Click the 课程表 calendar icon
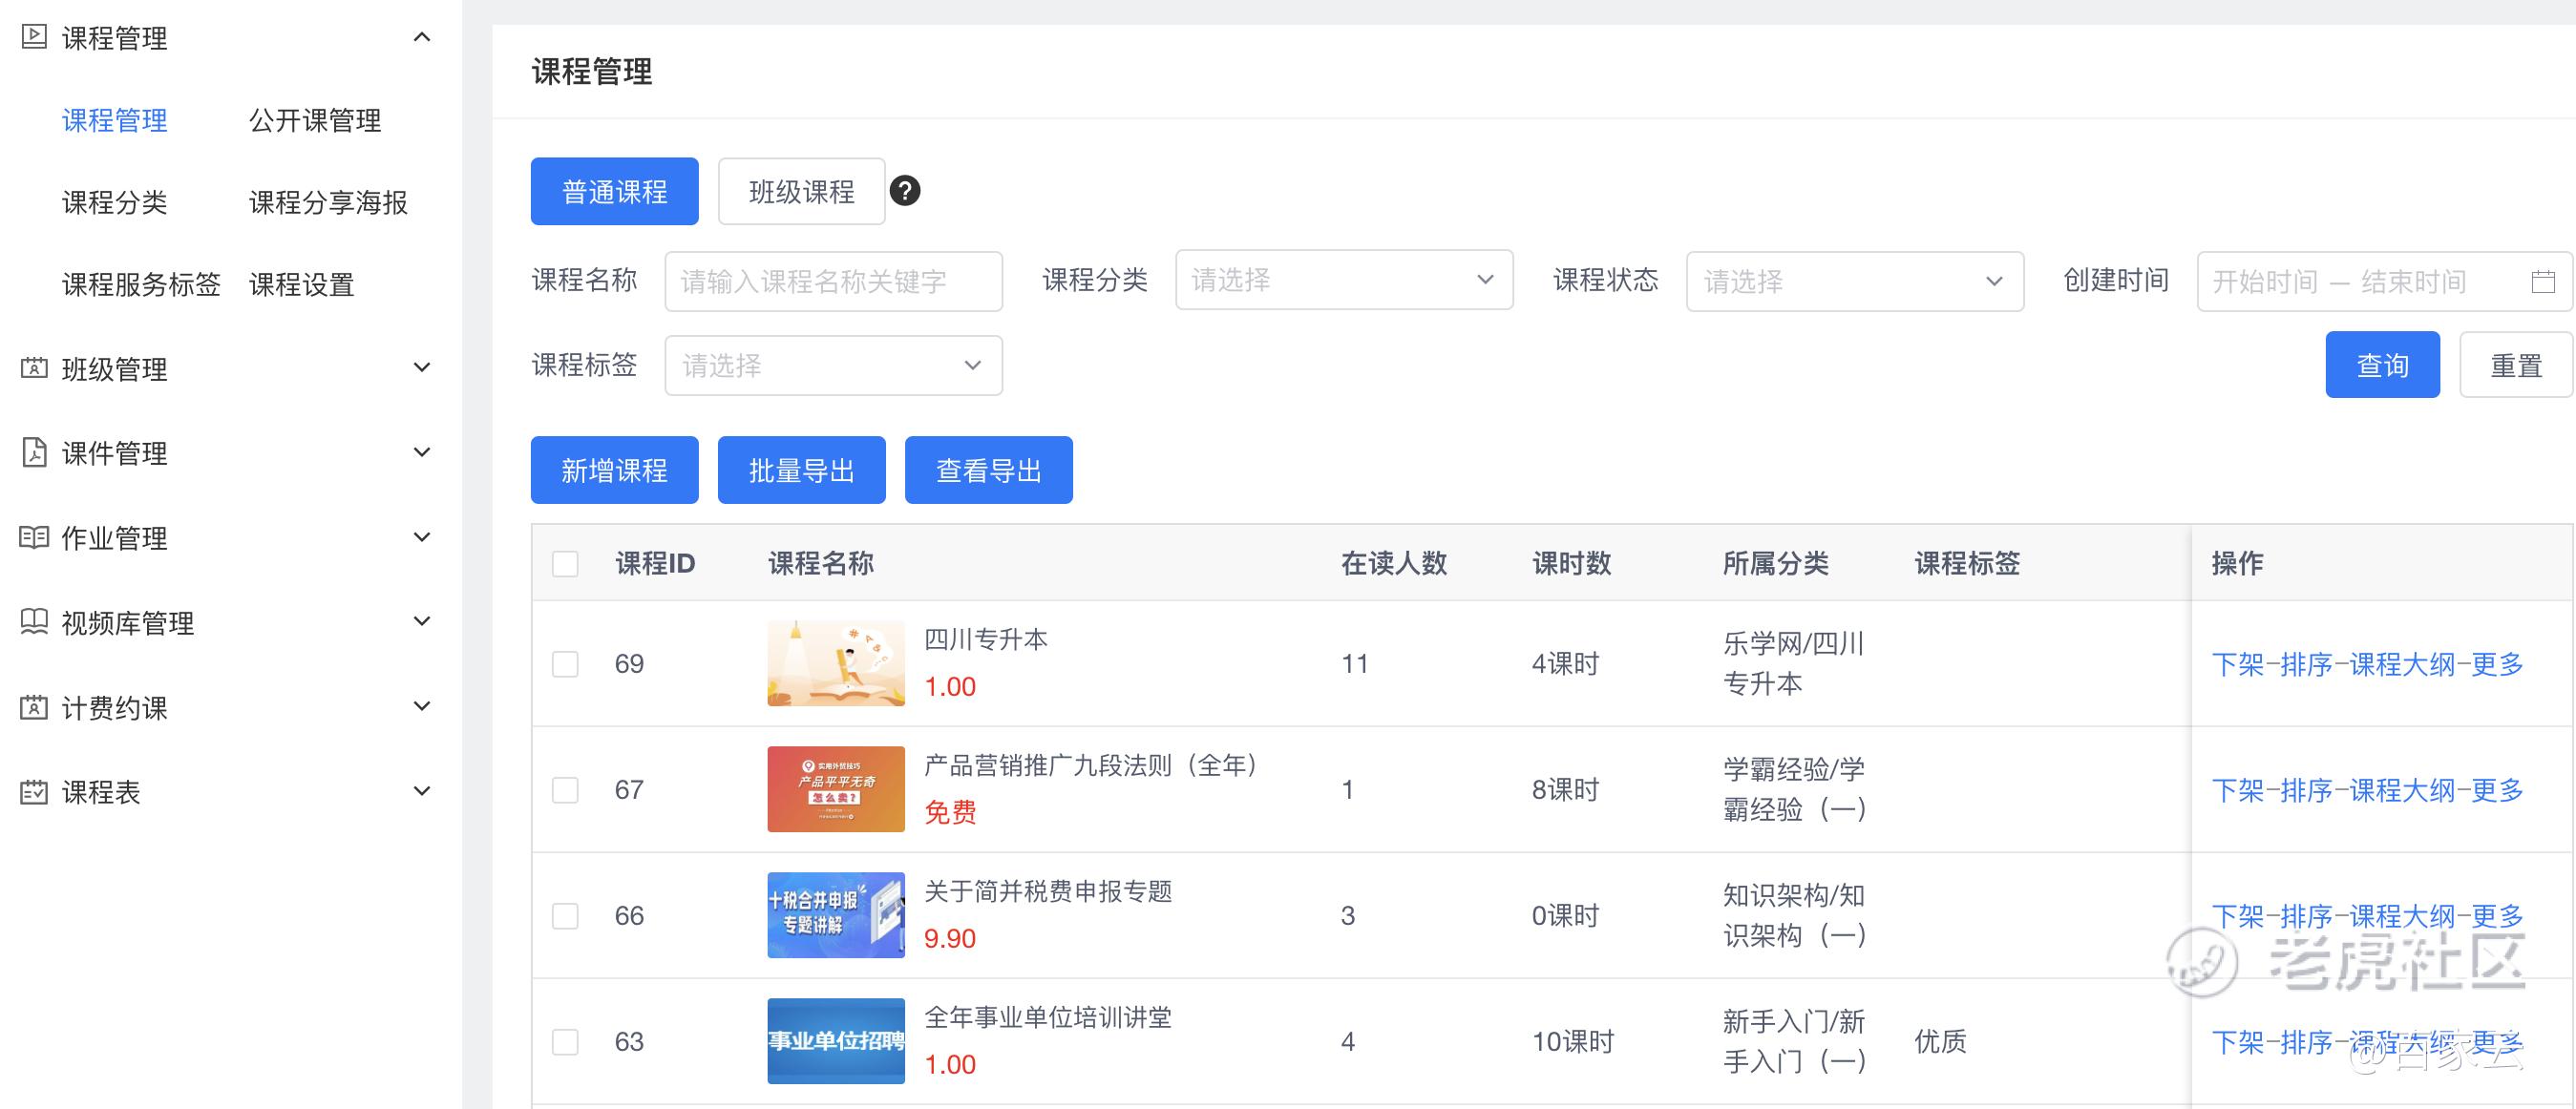Screen dimensions: 2576x1109 coord(34,792)
